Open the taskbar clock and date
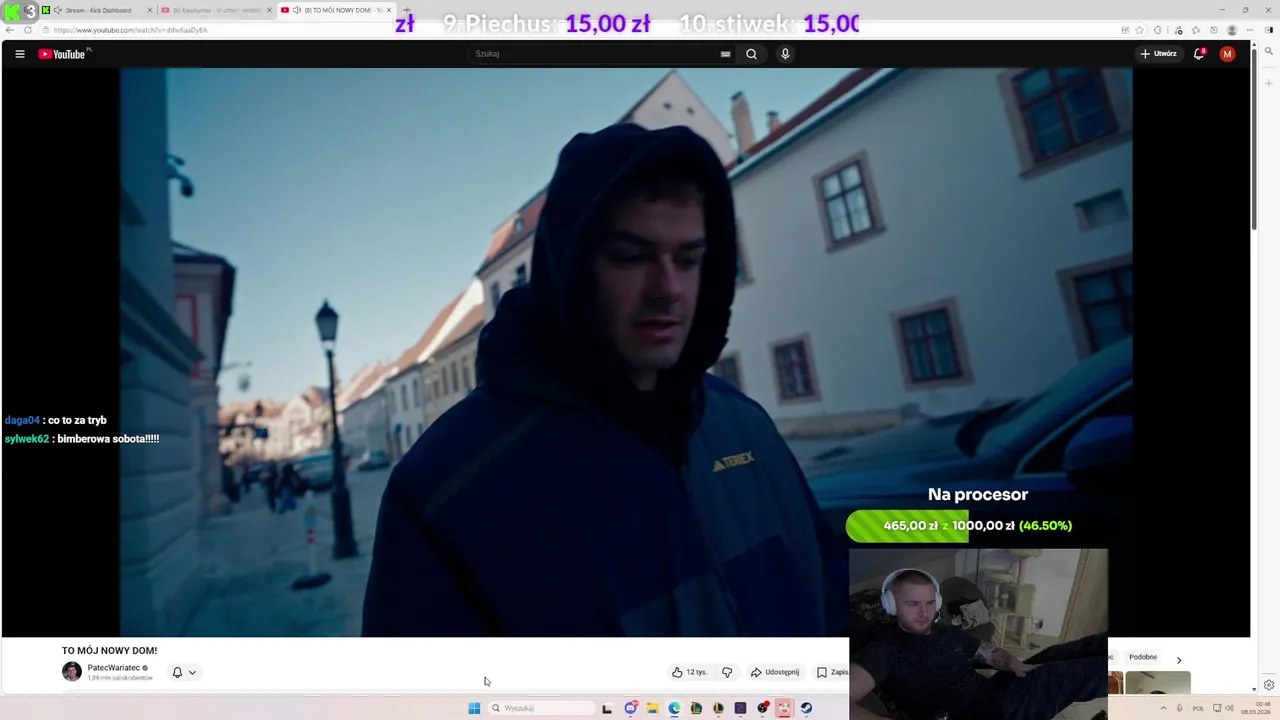The image size is (1280, 720). [x=1256, y=708]
